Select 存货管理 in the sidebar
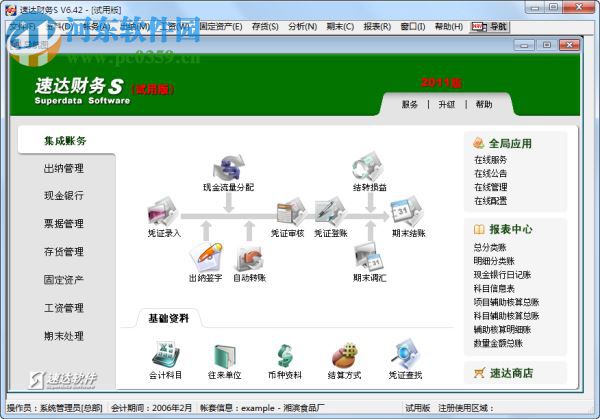The image size is (600, 419). coord(64,251)
